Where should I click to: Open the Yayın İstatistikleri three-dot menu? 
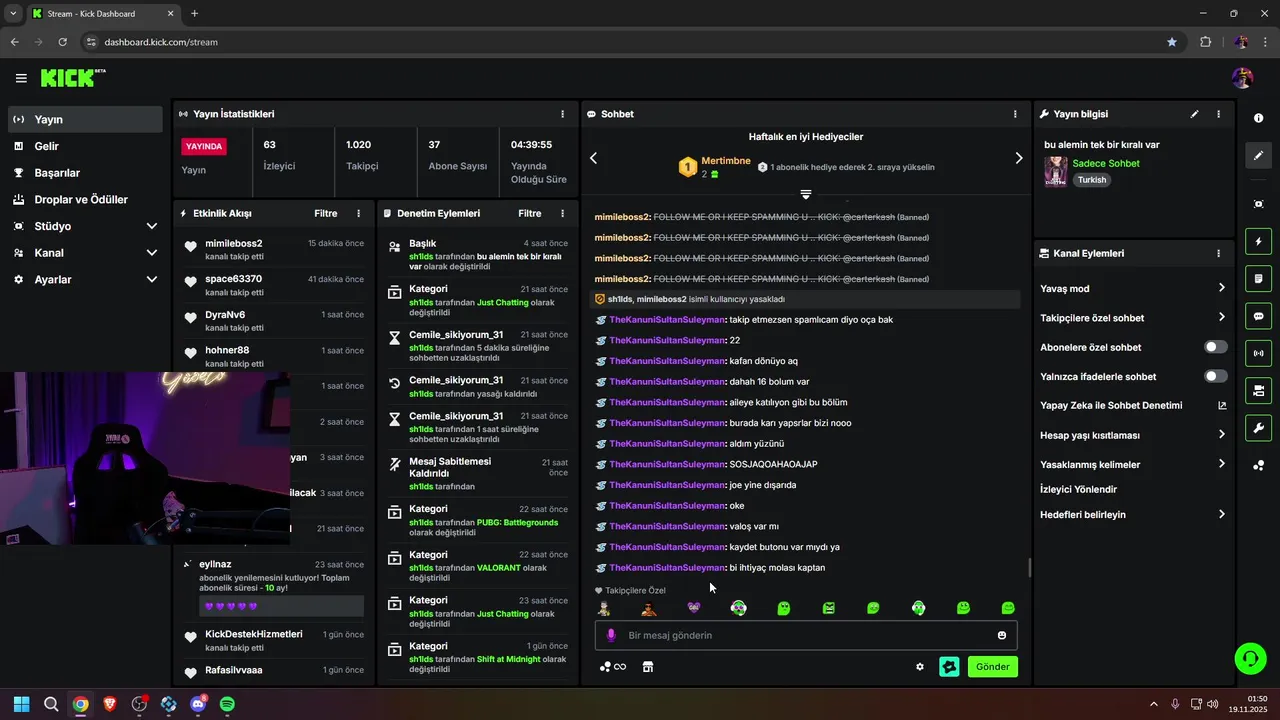562,114
